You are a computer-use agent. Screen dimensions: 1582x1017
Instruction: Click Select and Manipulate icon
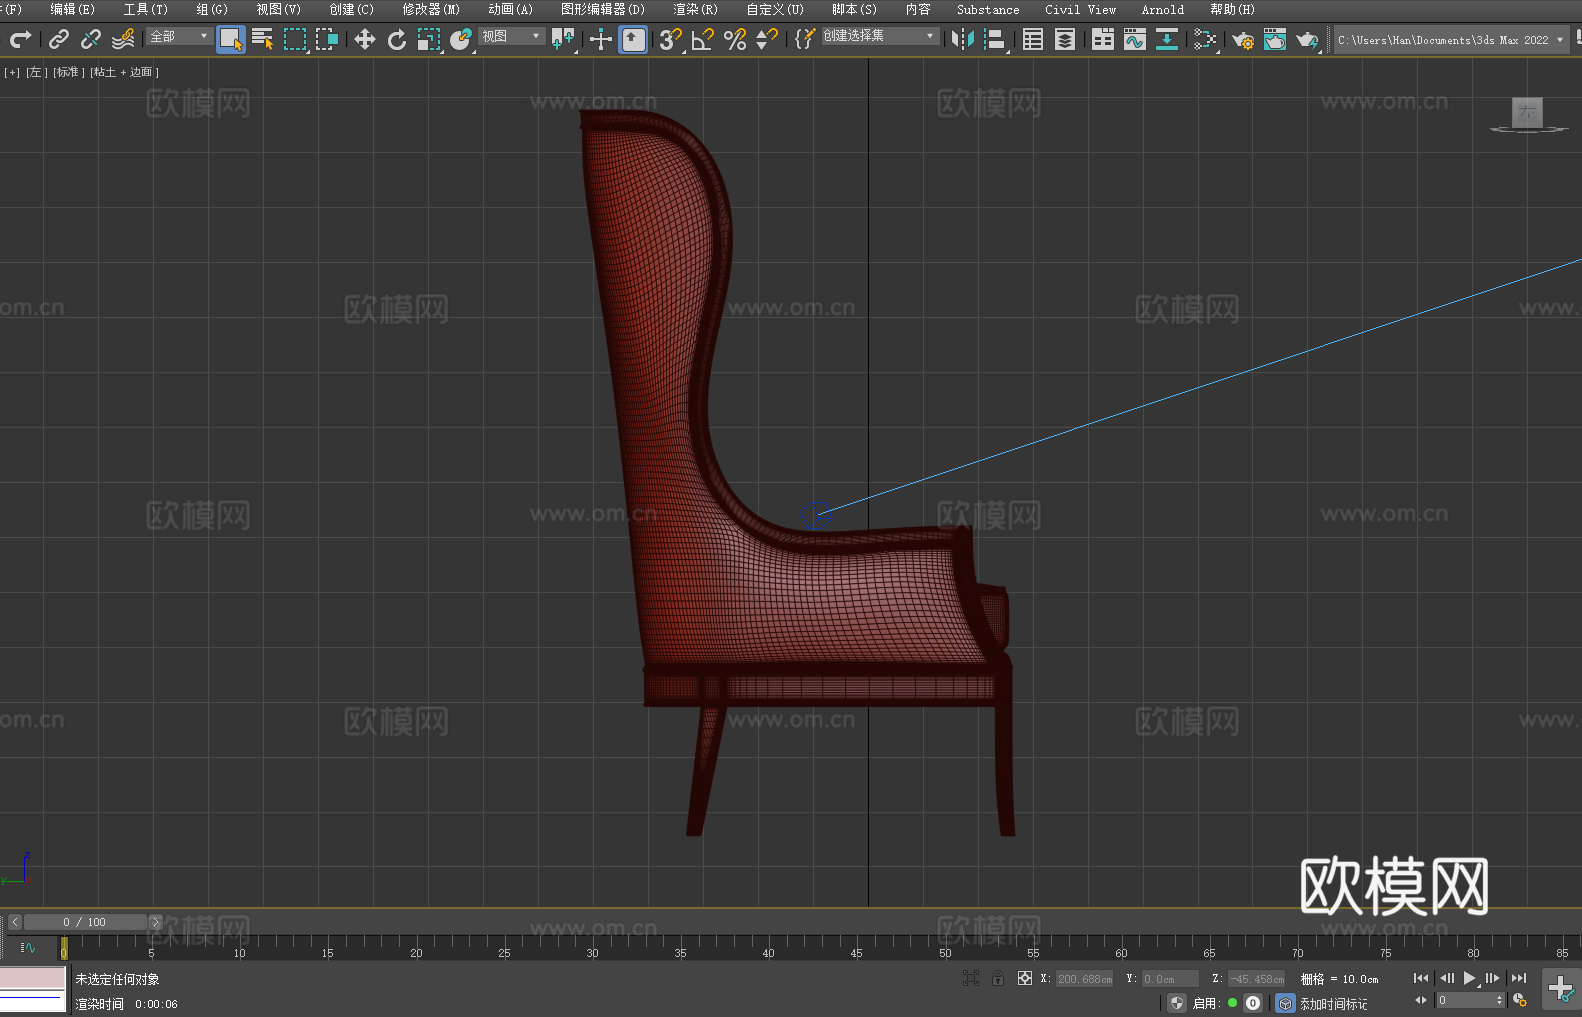(x=601, y=39)
